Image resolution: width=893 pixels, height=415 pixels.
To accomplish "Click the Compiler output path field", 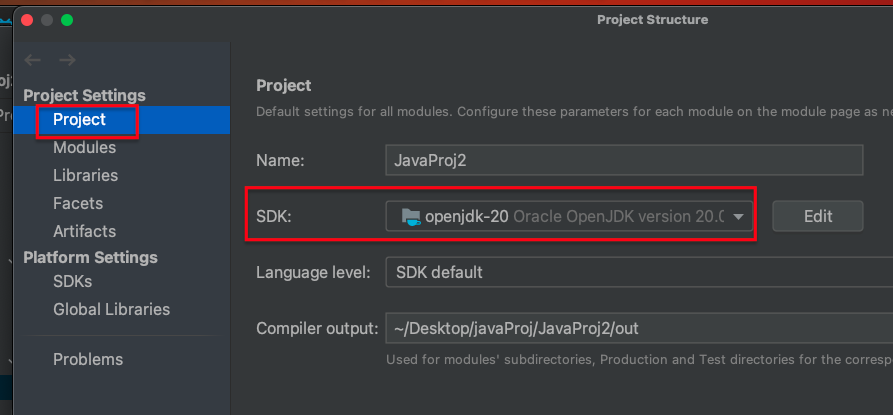I will 639,328.
